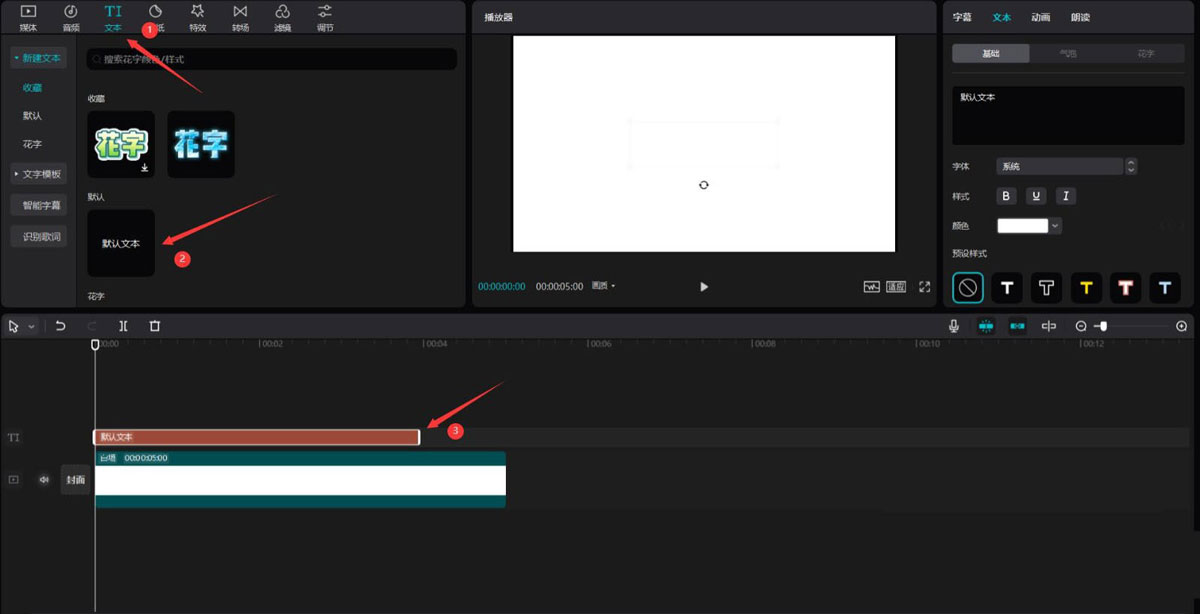The width and height of the screenshot is (1200, 614).
Task: Open the stickers tab with the round icon
Action: (x=156, y=17)
